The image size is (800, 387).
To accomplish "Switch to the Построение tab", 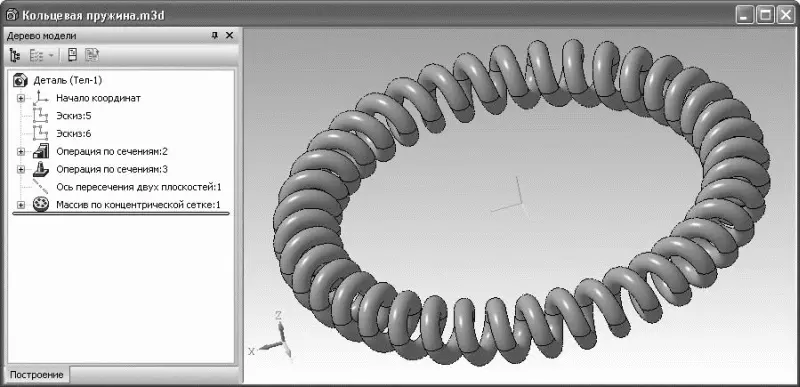I will point(37,375).
